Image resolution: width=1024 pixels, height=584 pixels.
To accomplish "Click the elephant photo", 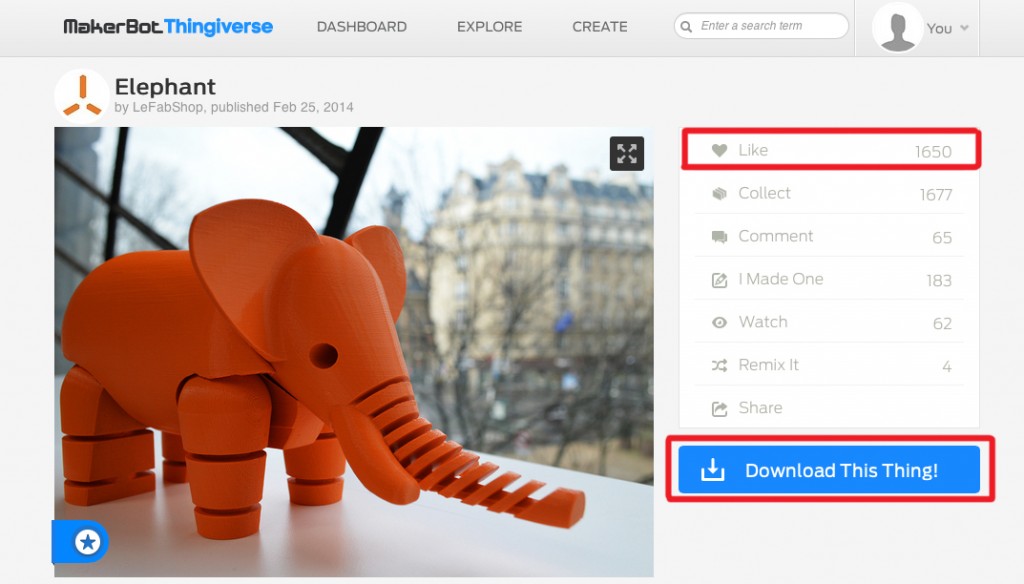I will coord(353,351).
